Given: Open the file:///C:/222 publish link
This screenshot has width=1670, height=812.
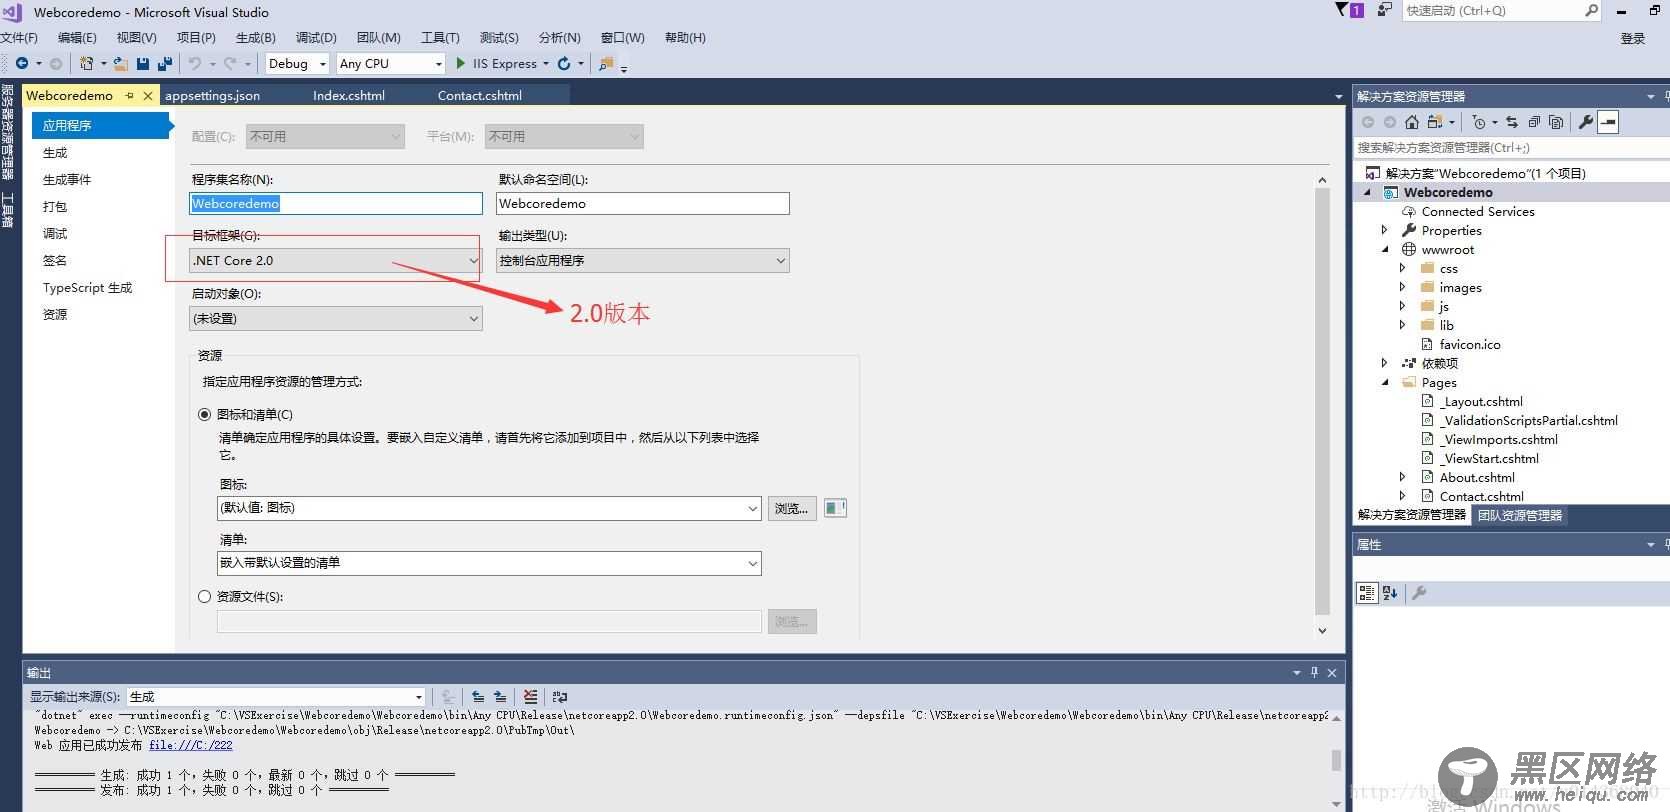Looking at the screenshot, I should coord(191,745).
